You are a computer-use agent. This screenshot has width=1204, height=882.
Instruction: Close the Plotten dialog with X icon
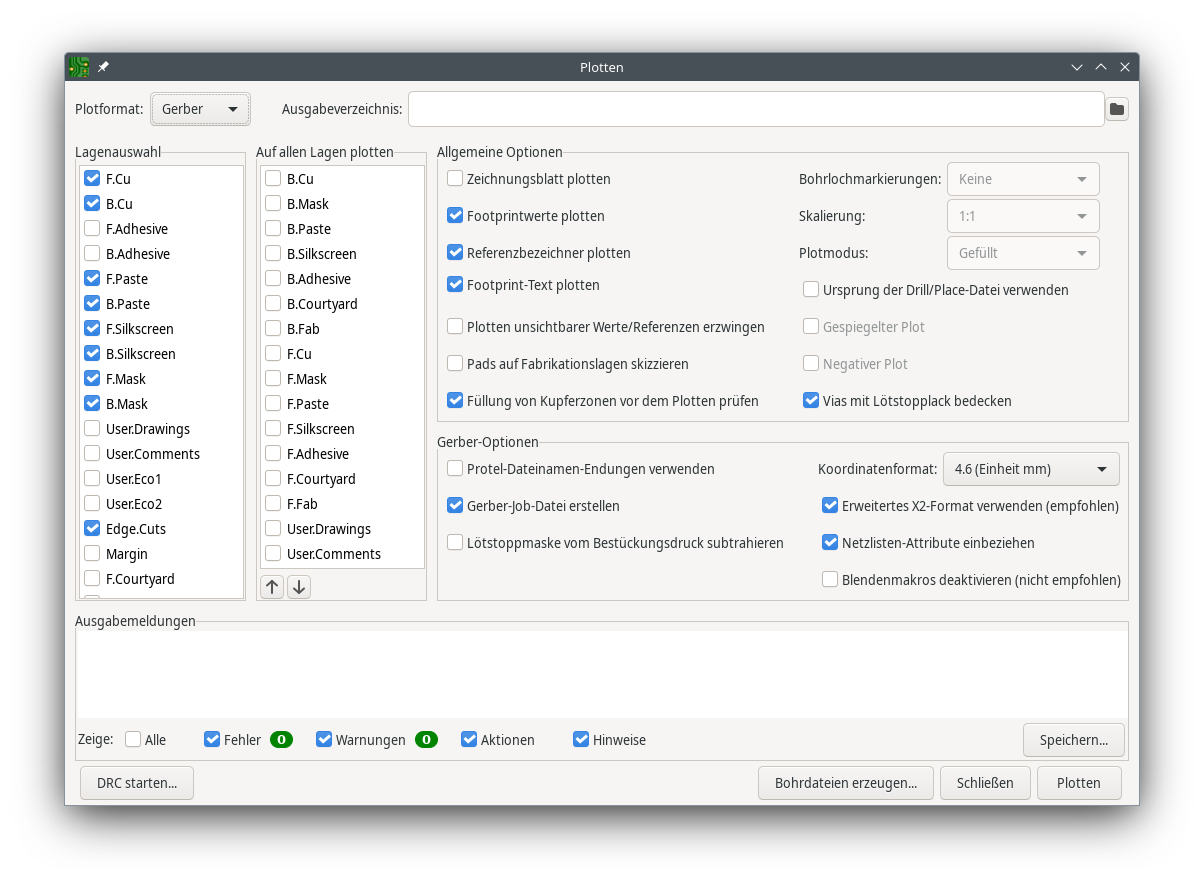1125,67
